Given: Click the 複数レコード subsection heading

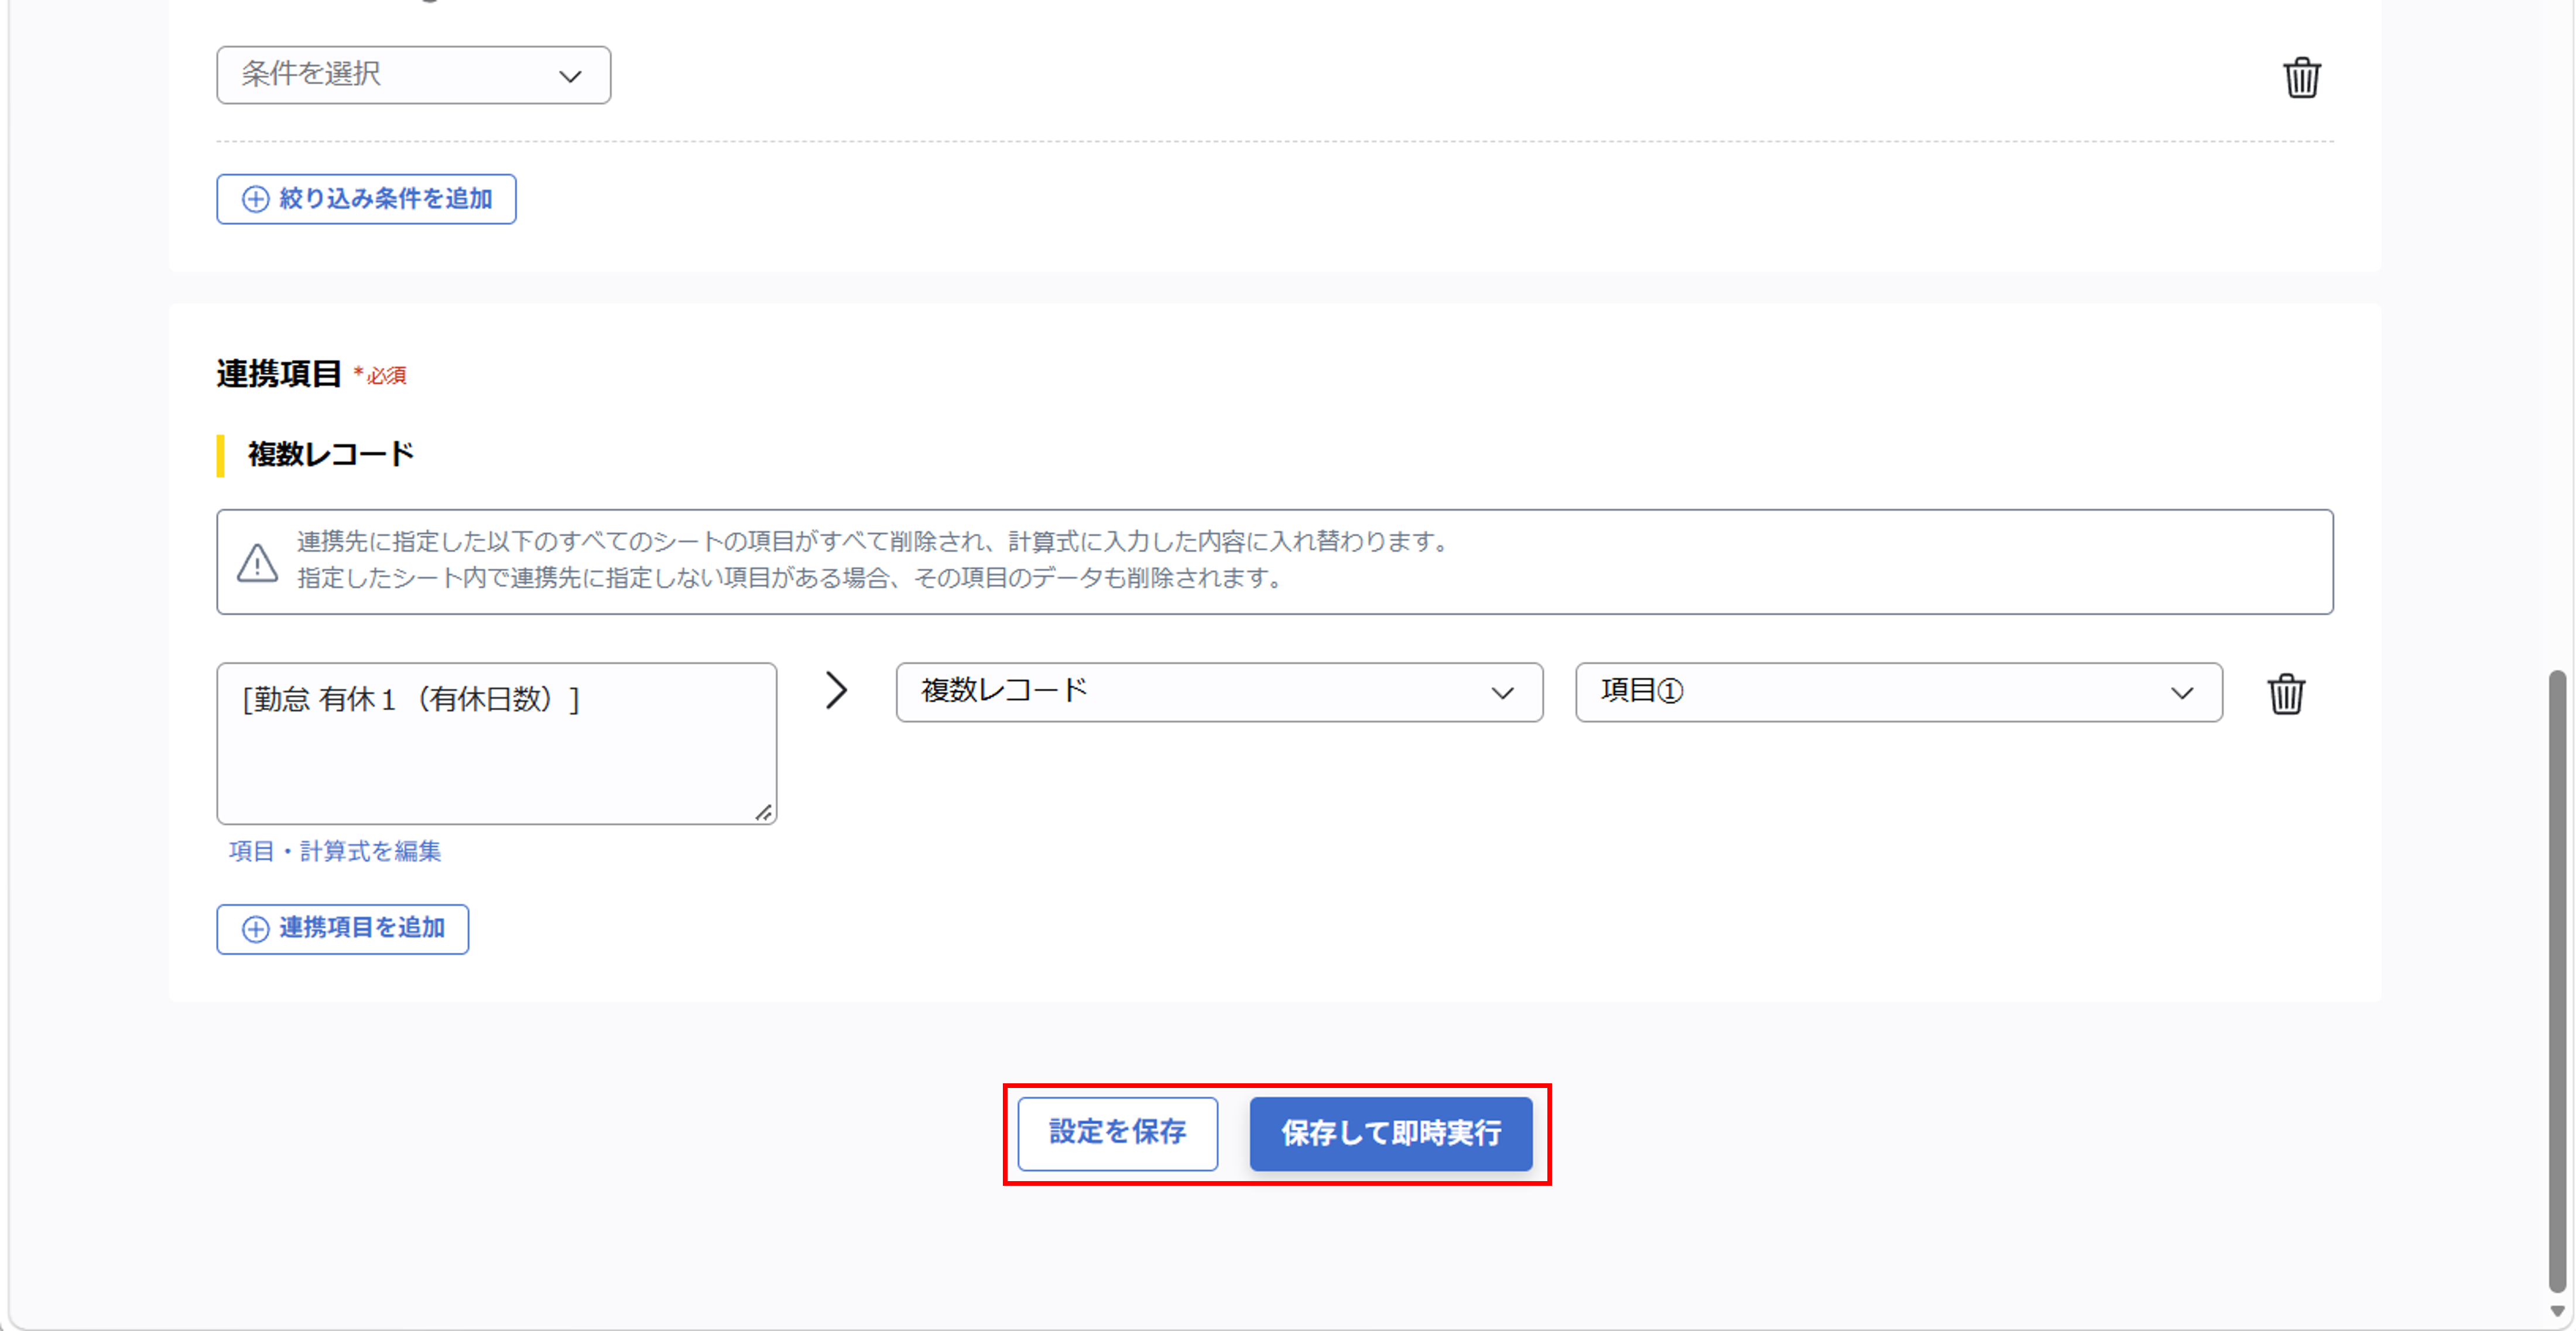Looking at the screenshot, I should coord(331,454).
